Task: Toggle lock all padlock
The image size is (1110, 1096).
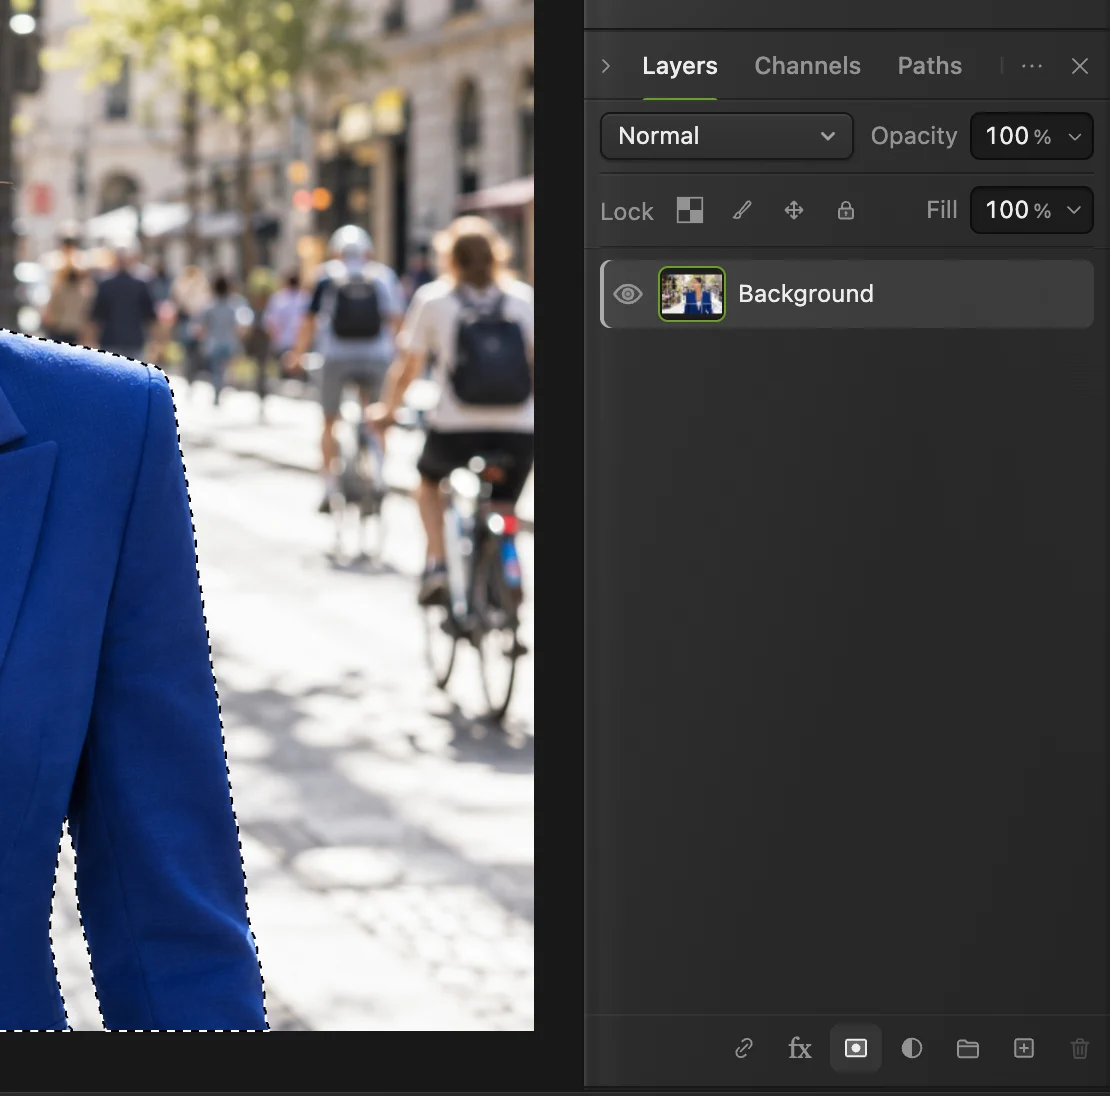Action: coord(845,210)
